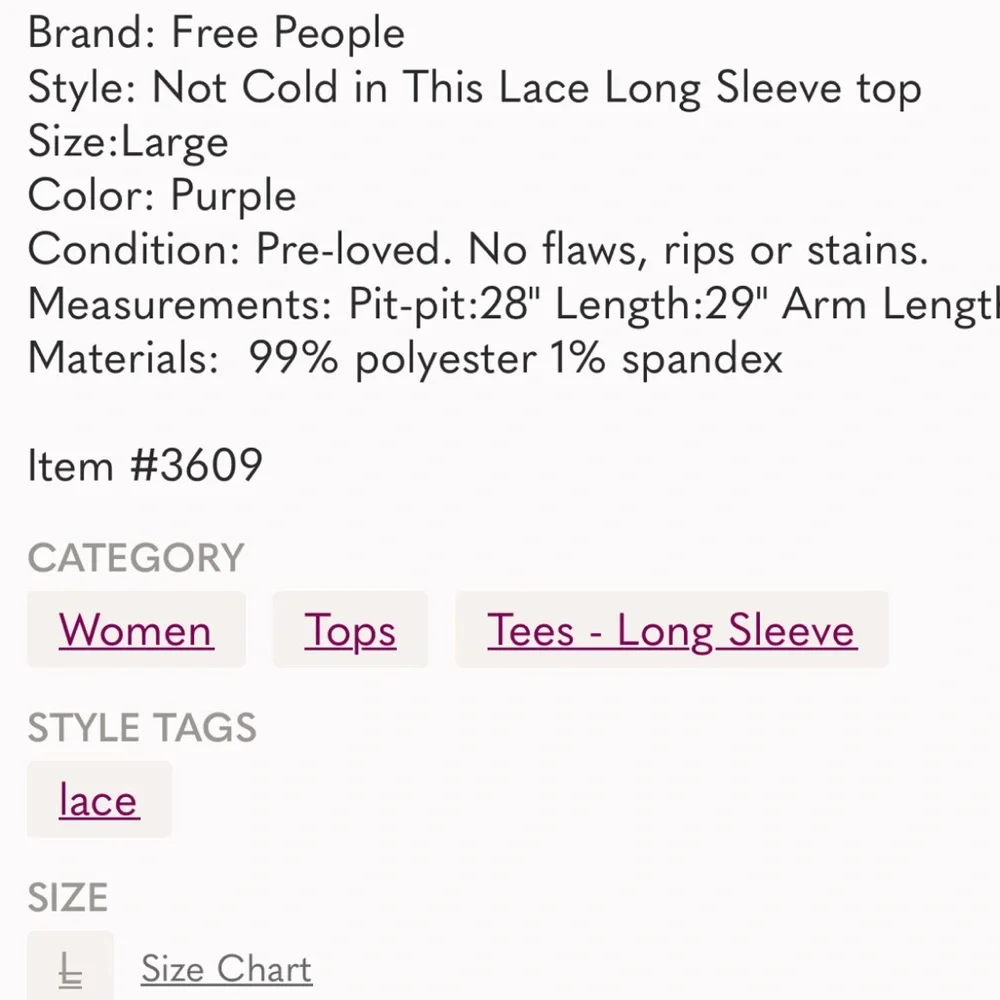Click the Length:29" measurement text
This screenshot has width=1000, height=1000.
tap(662, 304)
